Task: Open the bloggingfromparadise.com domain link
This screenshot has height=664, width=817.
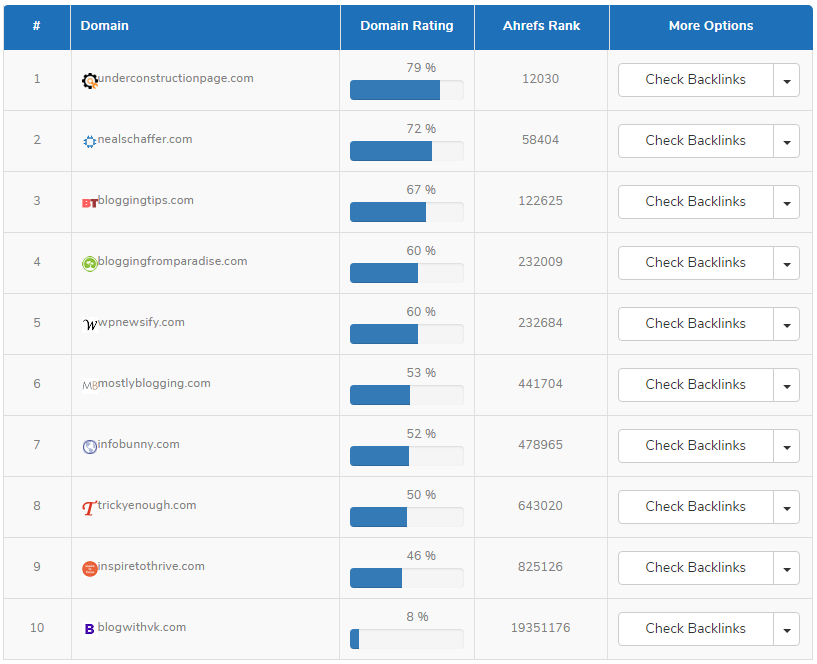Action: 172,261
